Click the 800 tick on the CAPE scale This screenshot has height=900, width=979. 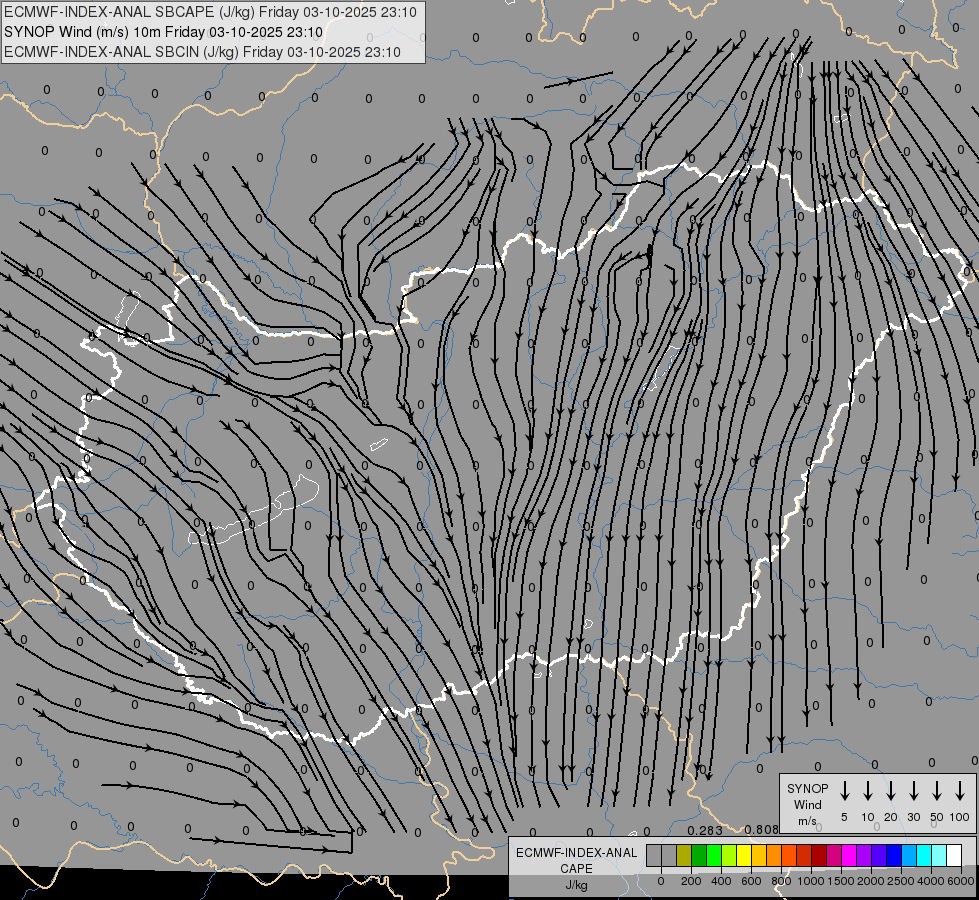point(781,881)
